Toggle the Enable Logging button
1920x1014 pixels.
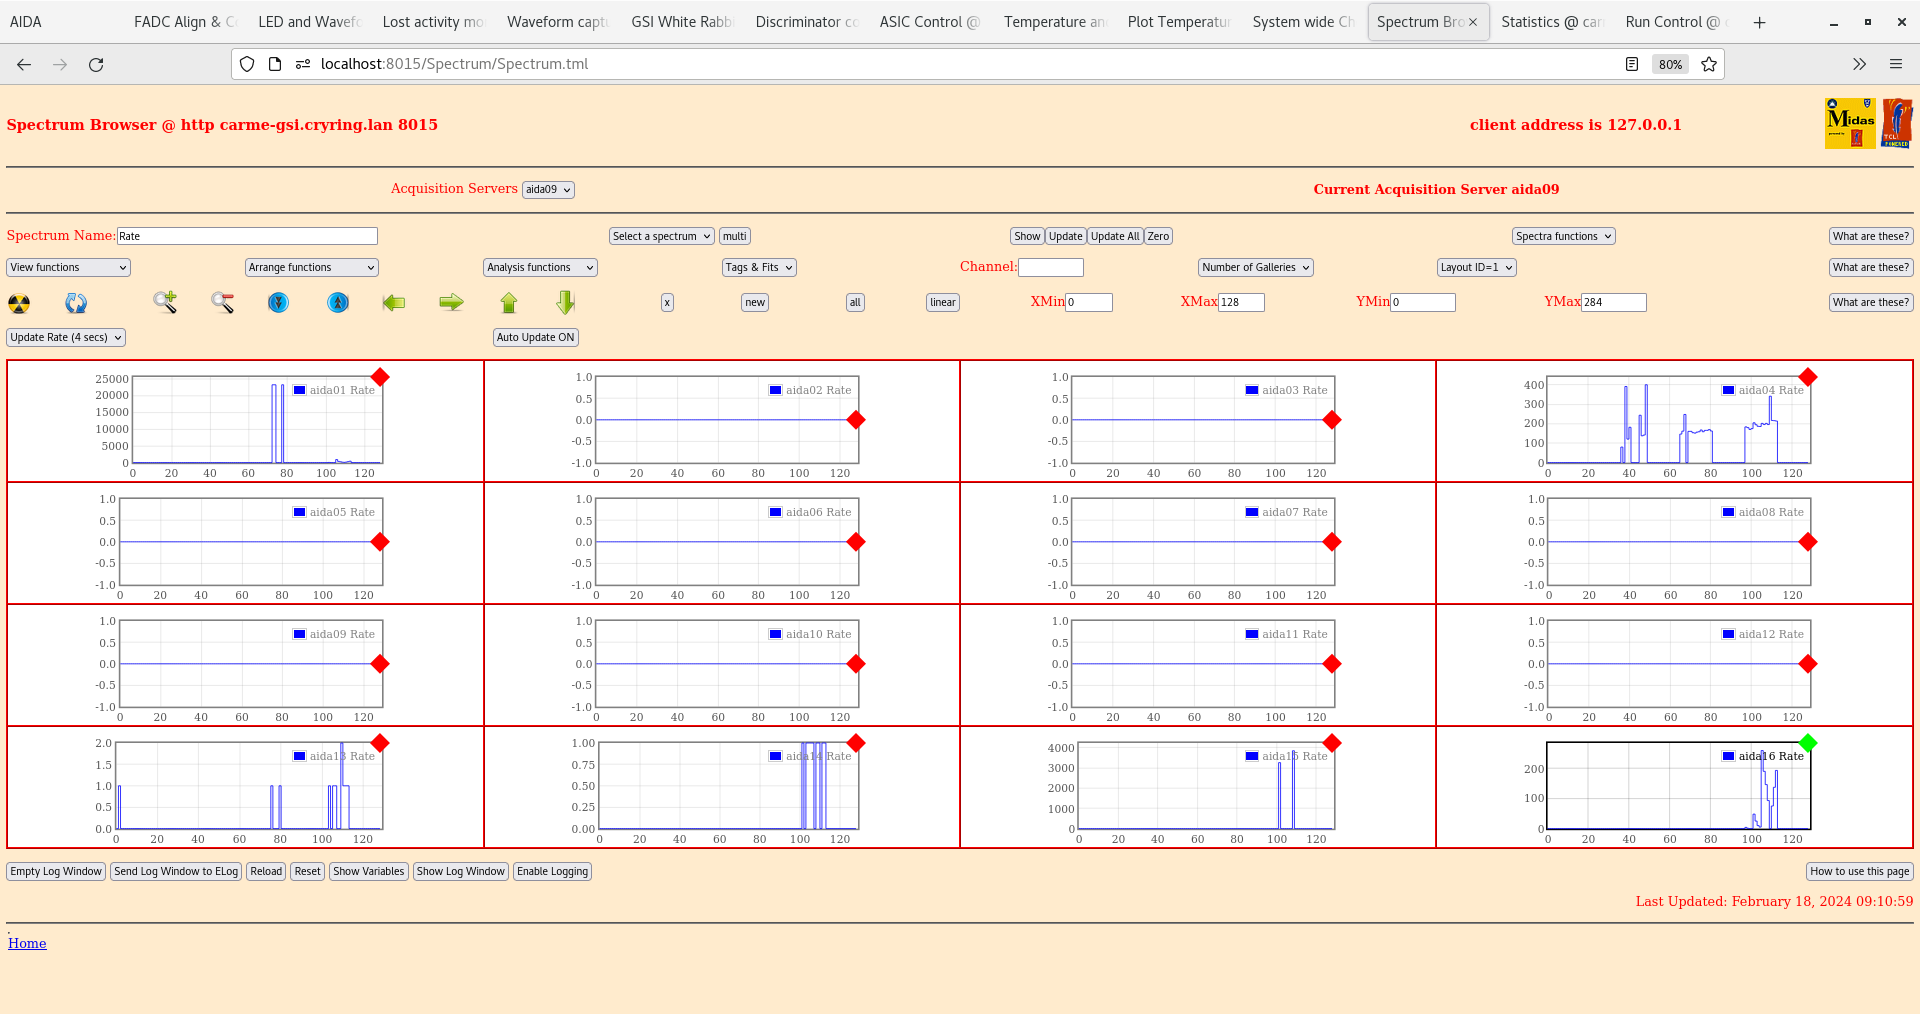[552, 872]
